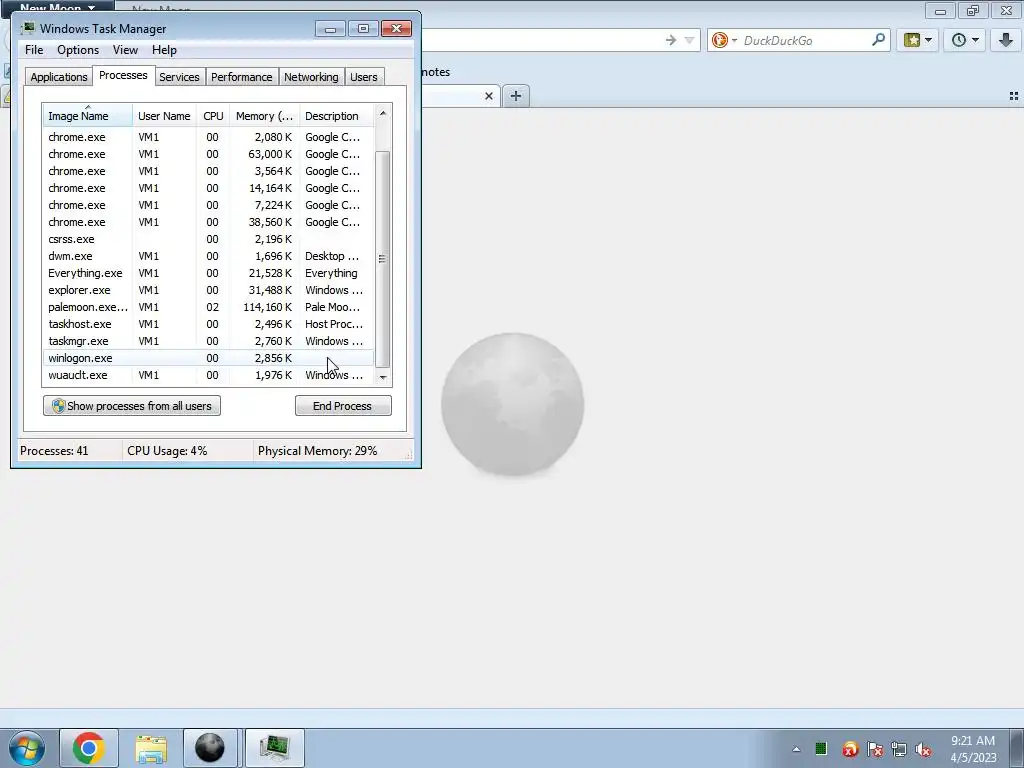Image resolution: width=1024 pixels, height=768 pixels.
Task: Close the current Pale Moon tab
Action: coord(488,96)
